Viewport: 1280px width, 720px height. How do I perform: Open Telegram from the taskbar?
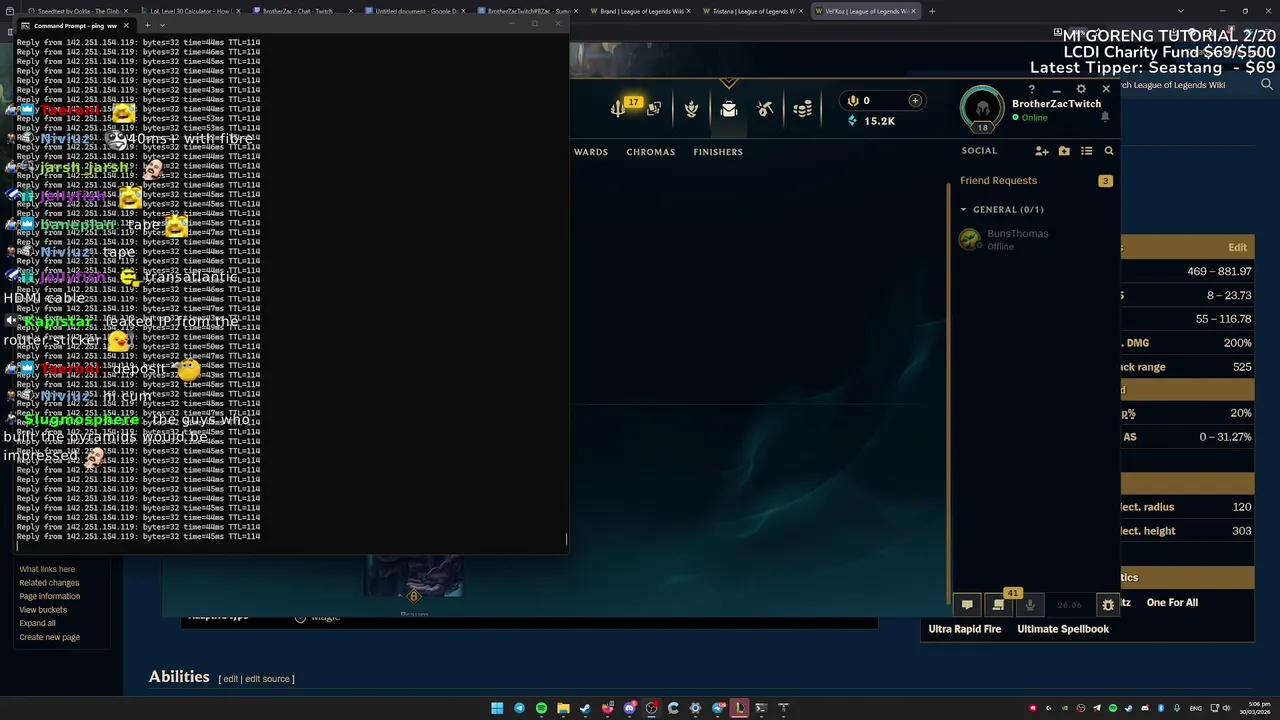click(519, 708)
